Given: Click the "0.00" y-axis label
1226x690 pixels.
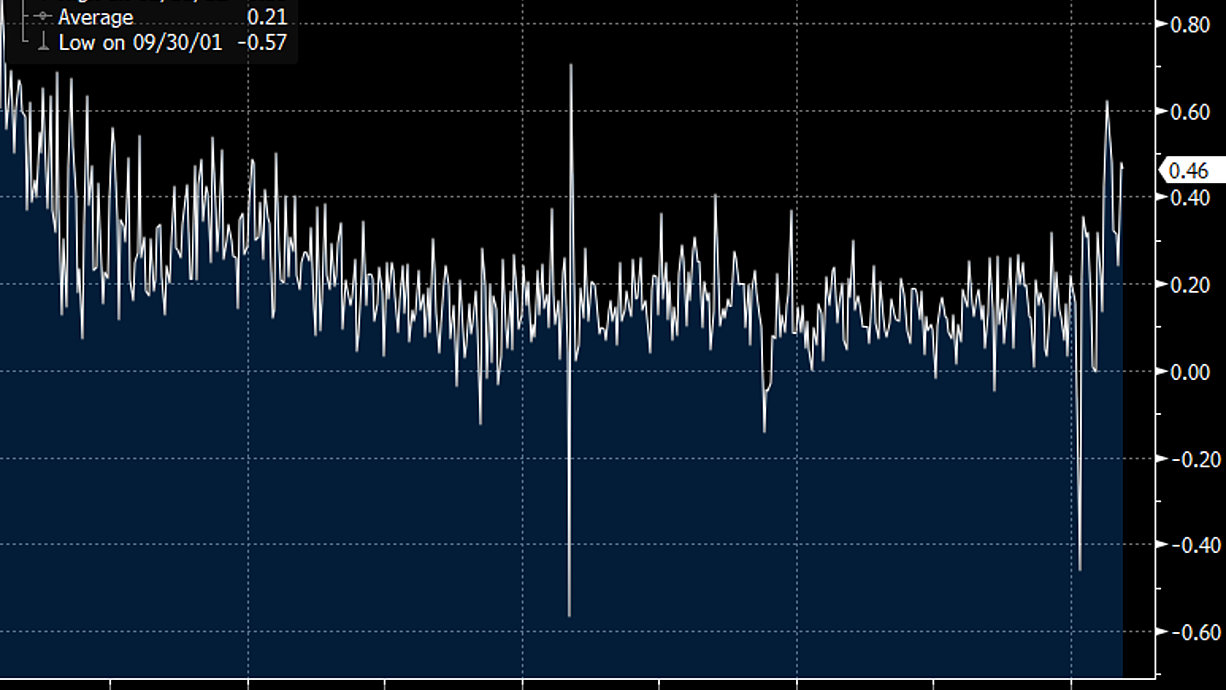Looking at the screenshot, I should (1190, 371).
